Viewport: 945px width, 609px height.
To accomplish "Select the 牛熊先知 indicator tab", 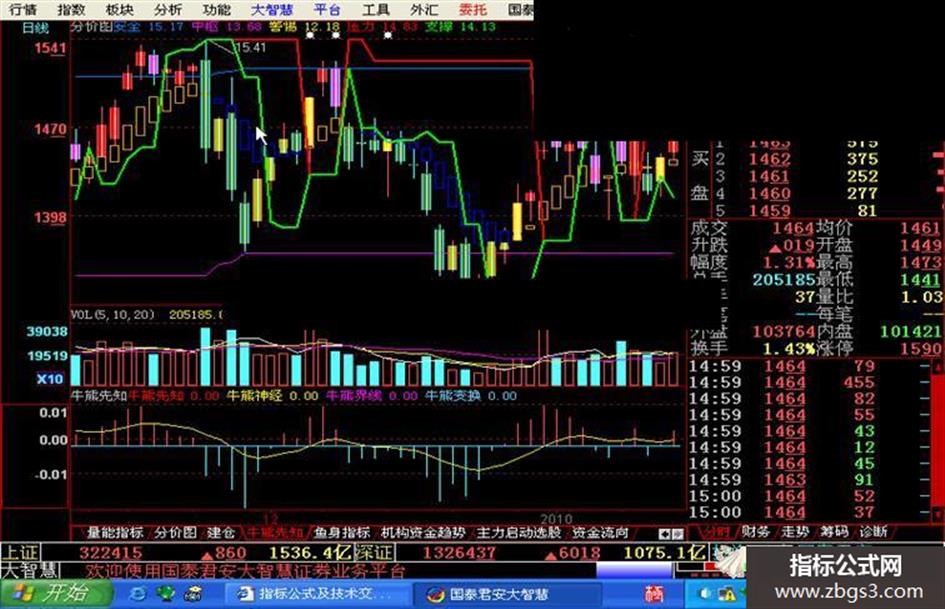I will [274, 532].
